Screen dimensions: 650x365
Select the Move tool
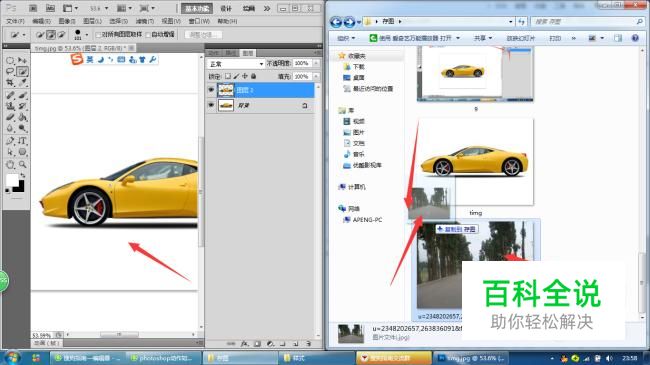[22, 61]
